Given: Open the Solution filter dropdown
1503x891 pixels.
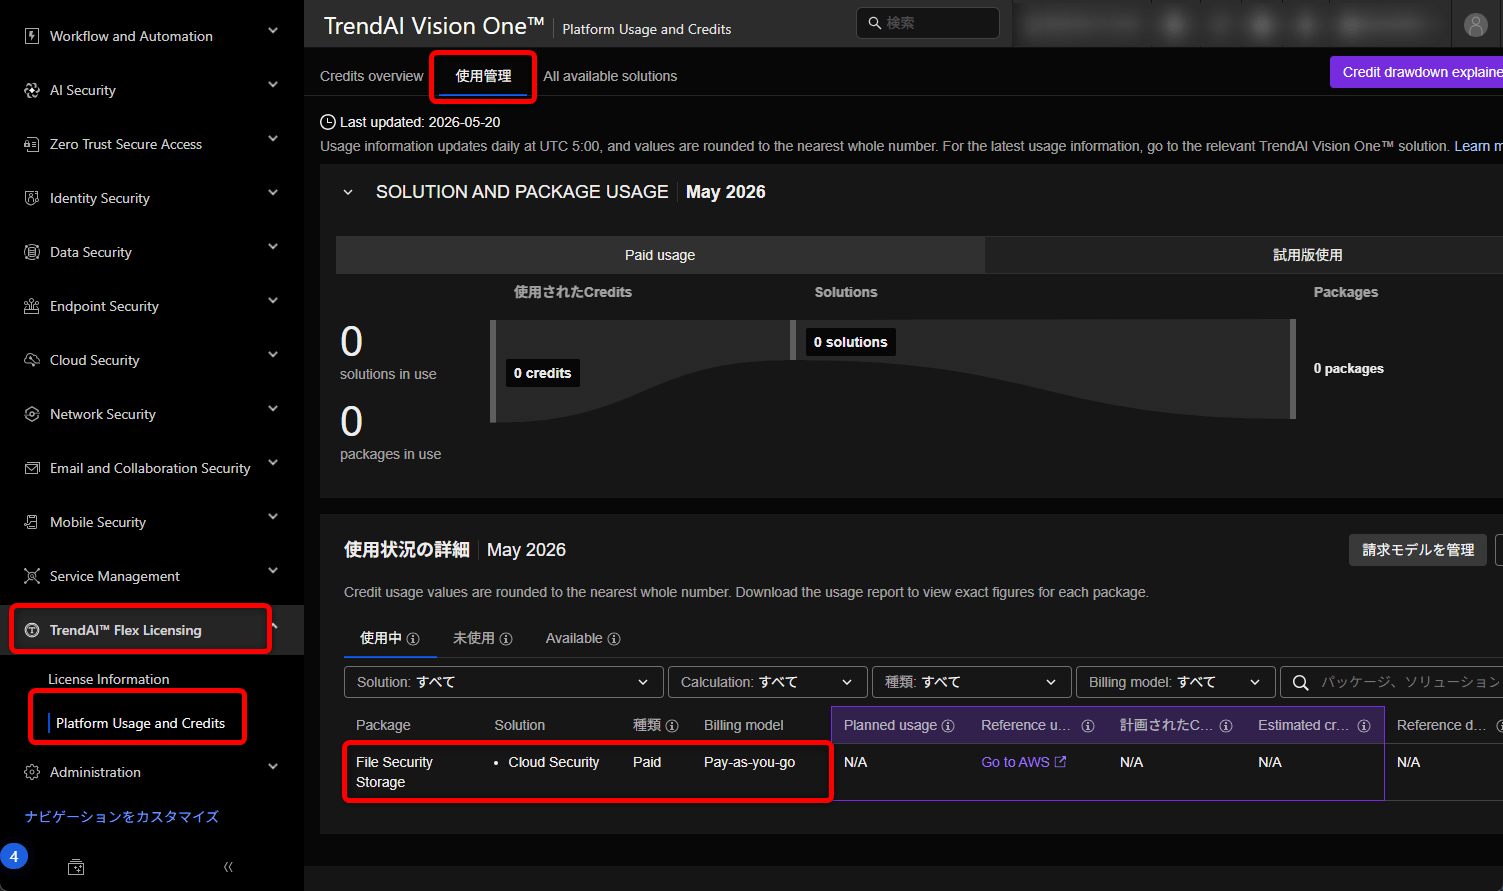Looking at the screenshot, I should coord(504,682).
